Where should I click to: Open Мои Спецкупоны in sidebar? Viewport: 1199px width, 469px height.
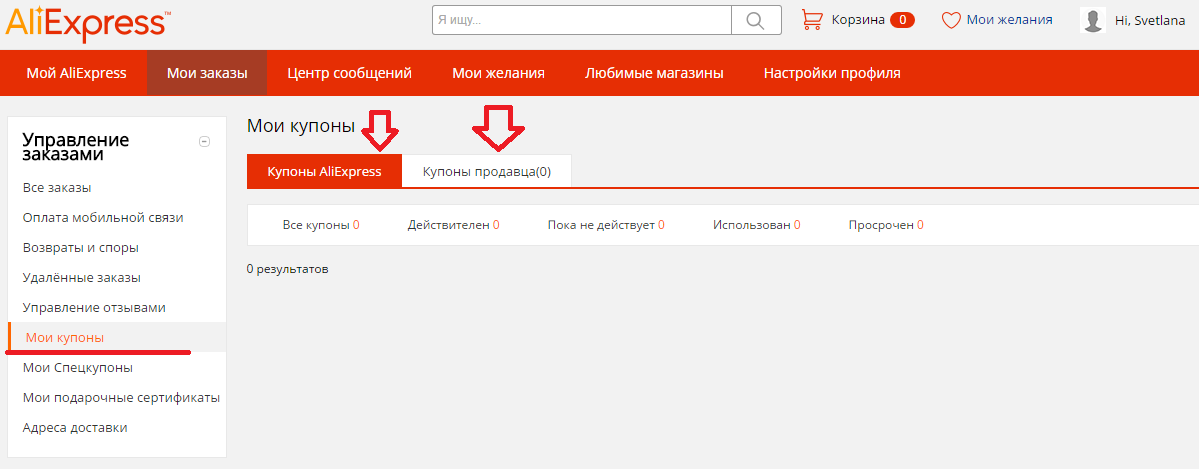(x=78, y=367)
